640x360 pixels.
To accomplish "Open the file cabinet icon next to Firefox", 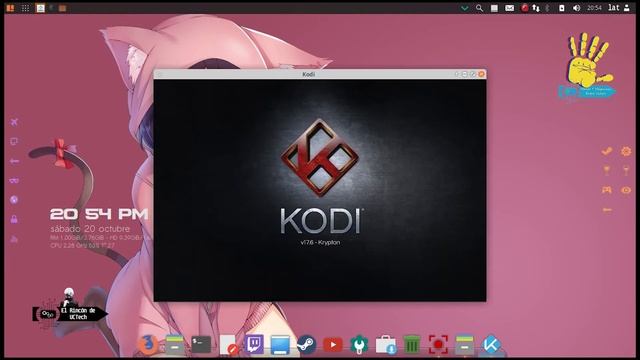I will [x=175, y=344].
